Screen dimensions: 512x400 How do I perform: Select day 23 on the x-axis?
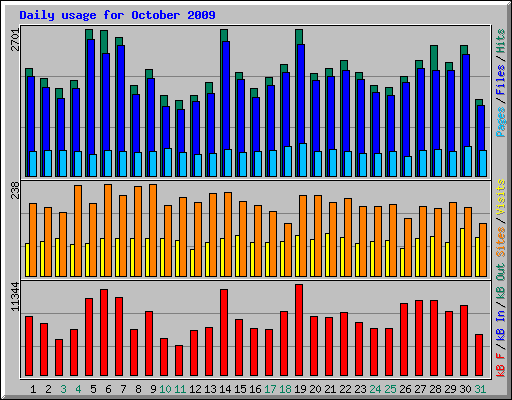click(360, 389)
